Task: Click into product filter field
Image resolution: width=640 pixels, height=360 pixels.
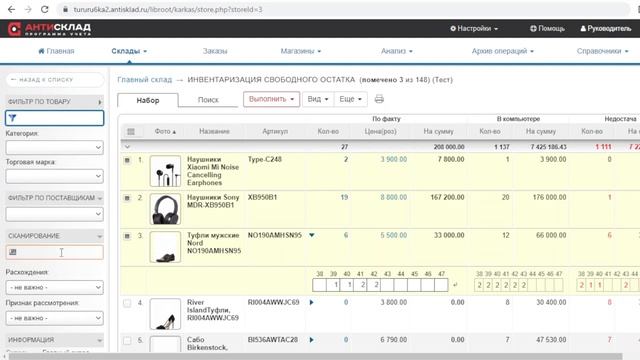Action: [54, 118]
